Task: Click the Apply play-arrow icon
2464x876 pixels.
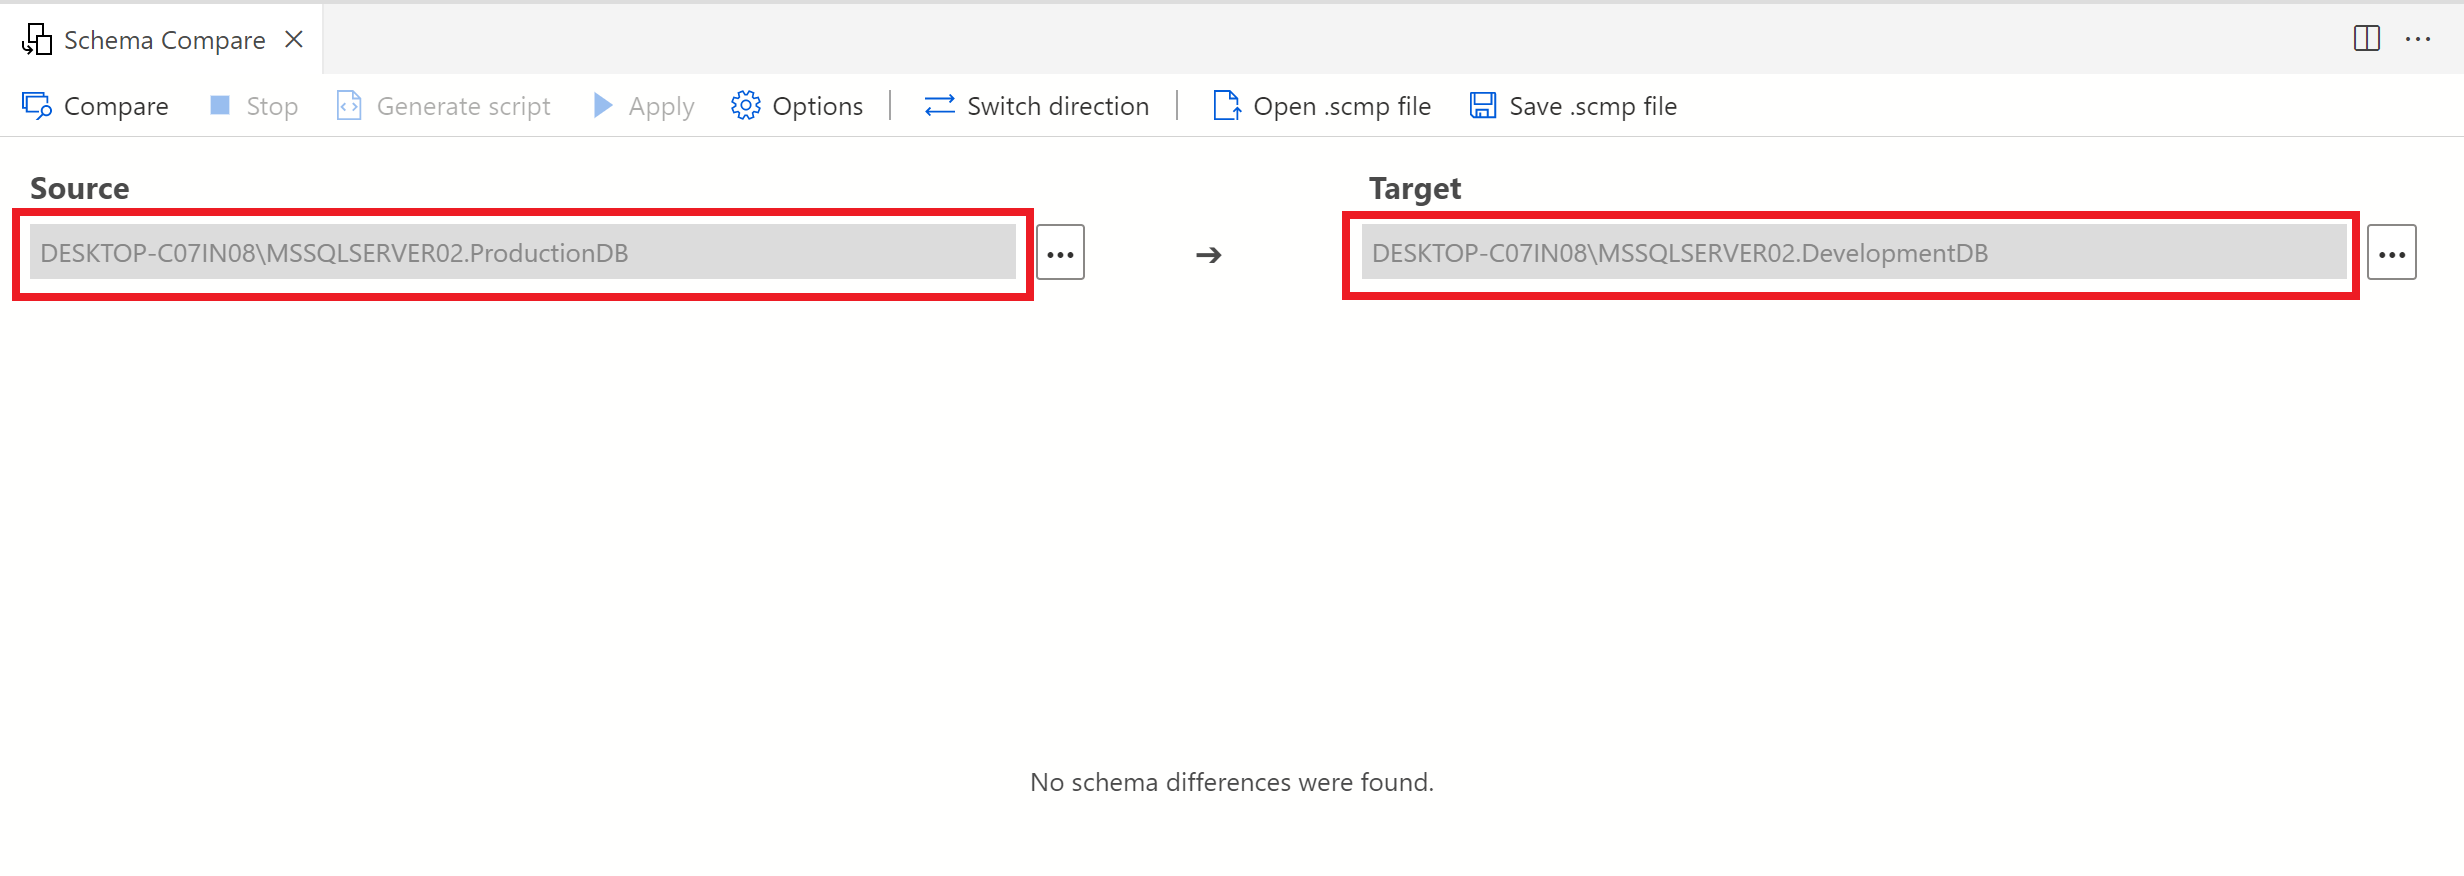Action: 602,105
